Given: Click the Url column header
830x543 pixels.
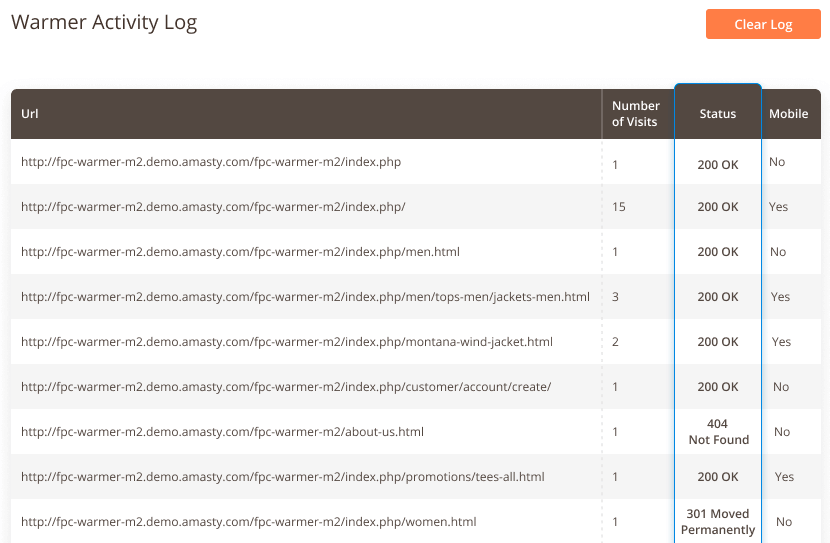Looking at the screenshot, I should [29, 114].
